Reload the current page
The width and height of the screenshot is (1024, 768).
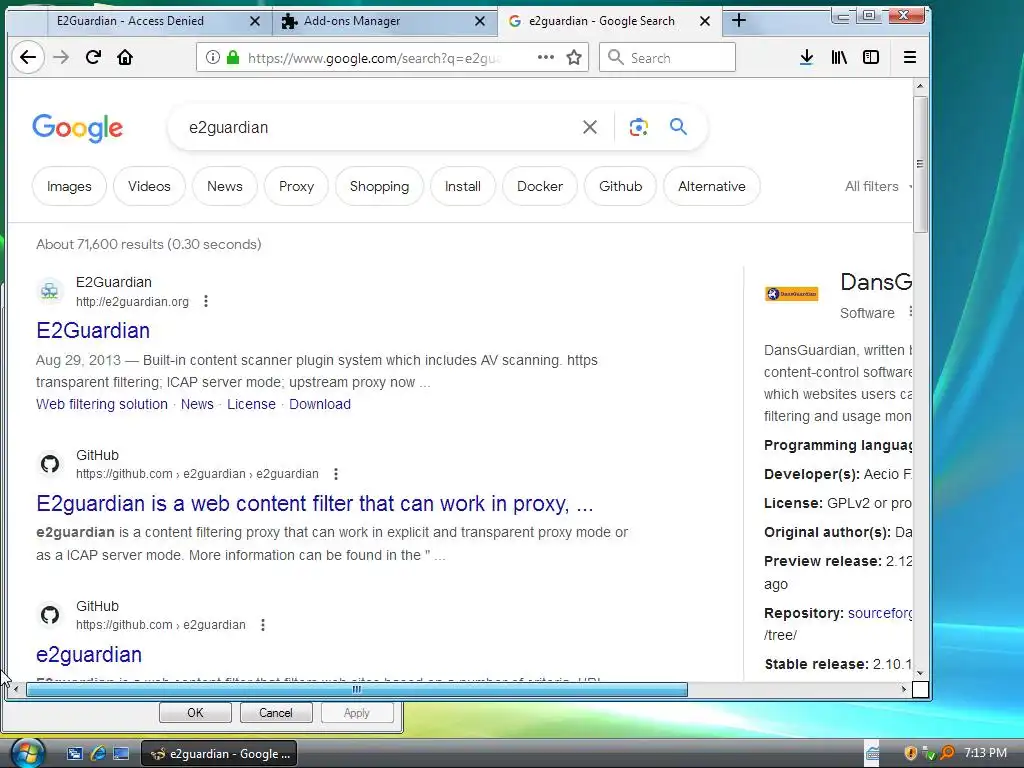coord(93,57)
